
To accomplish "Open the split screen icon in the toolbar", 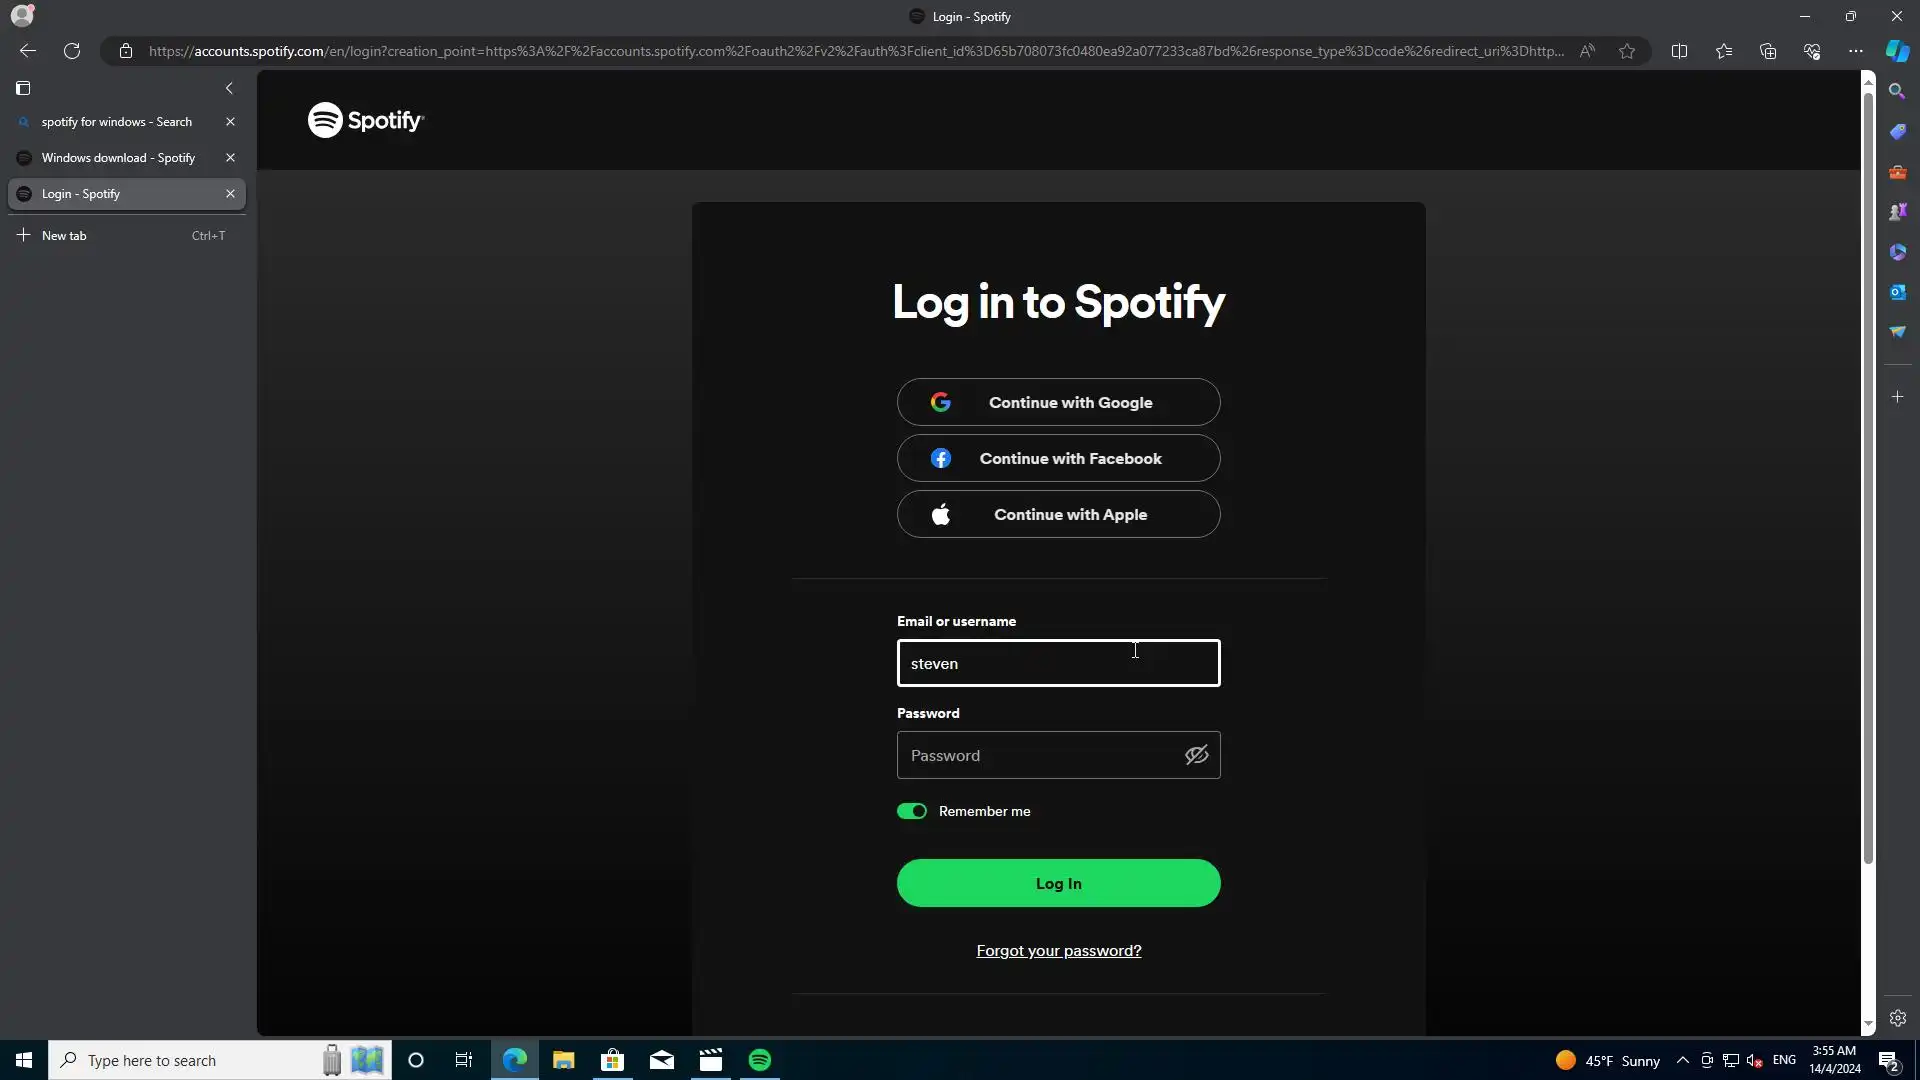I will 1679,51.
